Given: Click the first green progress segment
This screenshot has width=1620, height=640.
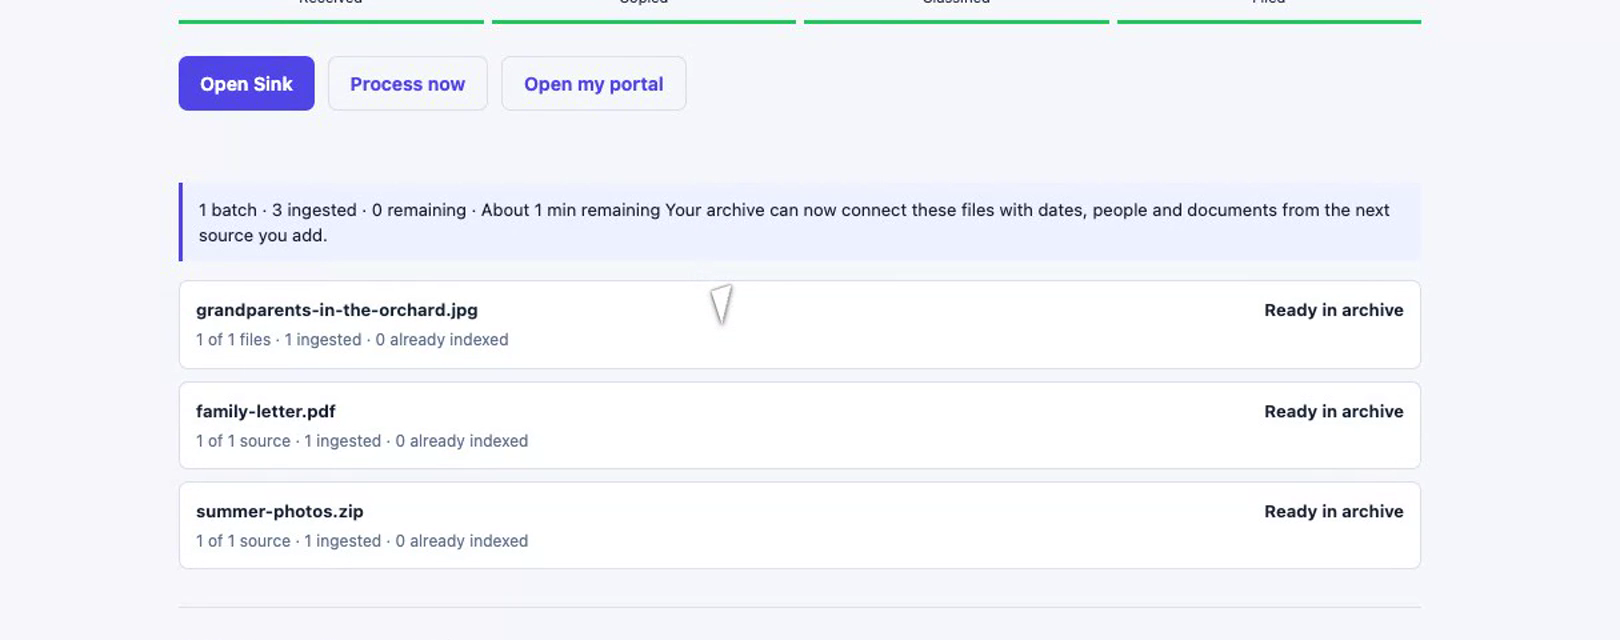Looking at the screenshot, I should click(x=331, y=21).
